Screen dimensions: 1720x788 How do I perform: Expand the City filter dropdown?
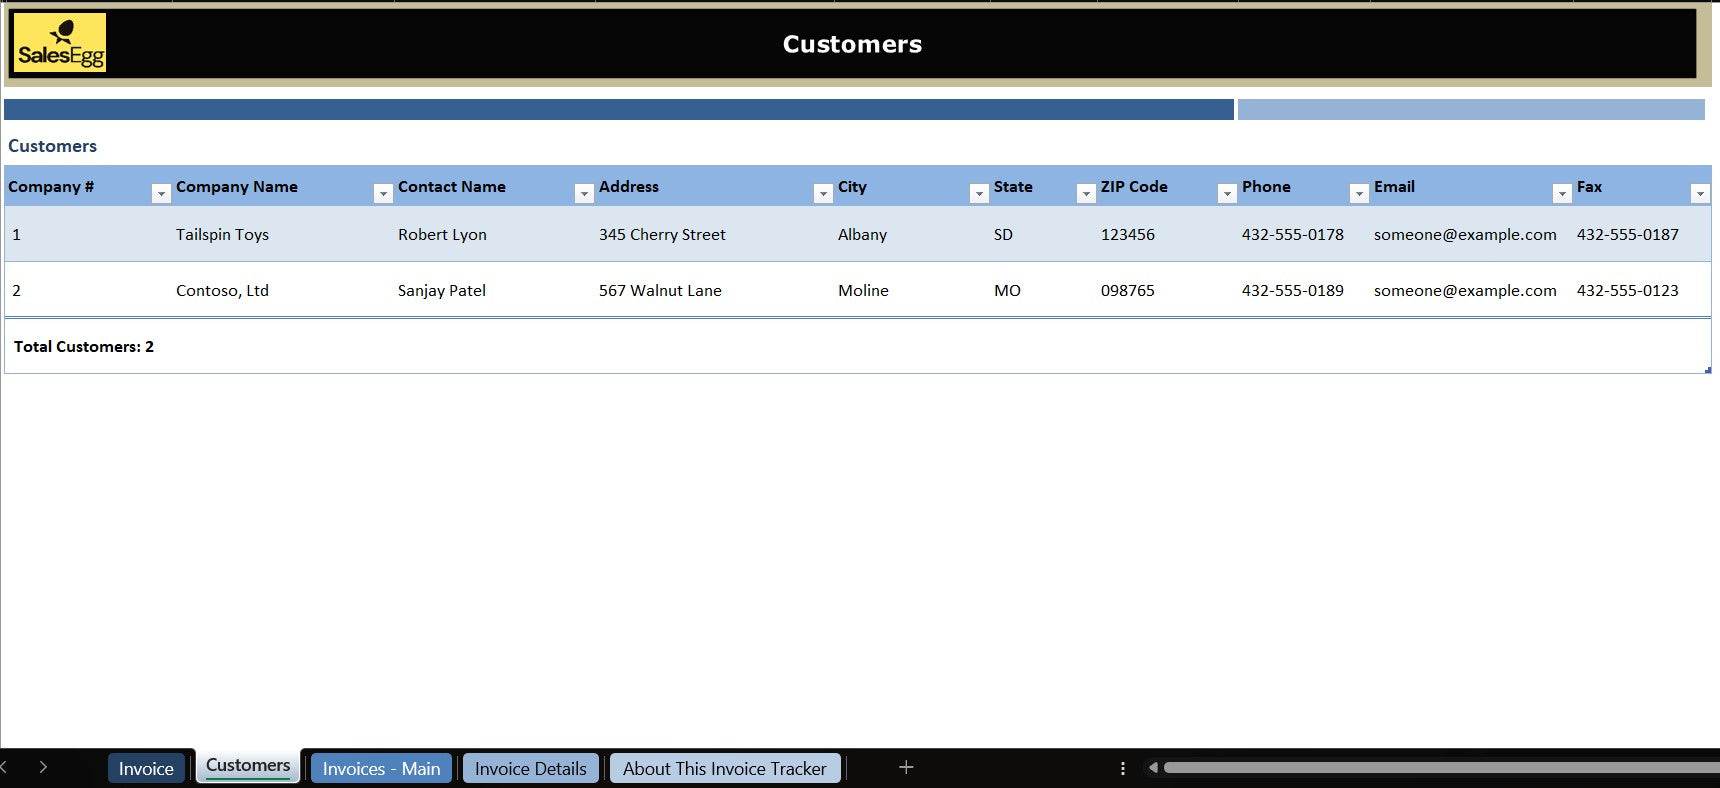(979, 194)
